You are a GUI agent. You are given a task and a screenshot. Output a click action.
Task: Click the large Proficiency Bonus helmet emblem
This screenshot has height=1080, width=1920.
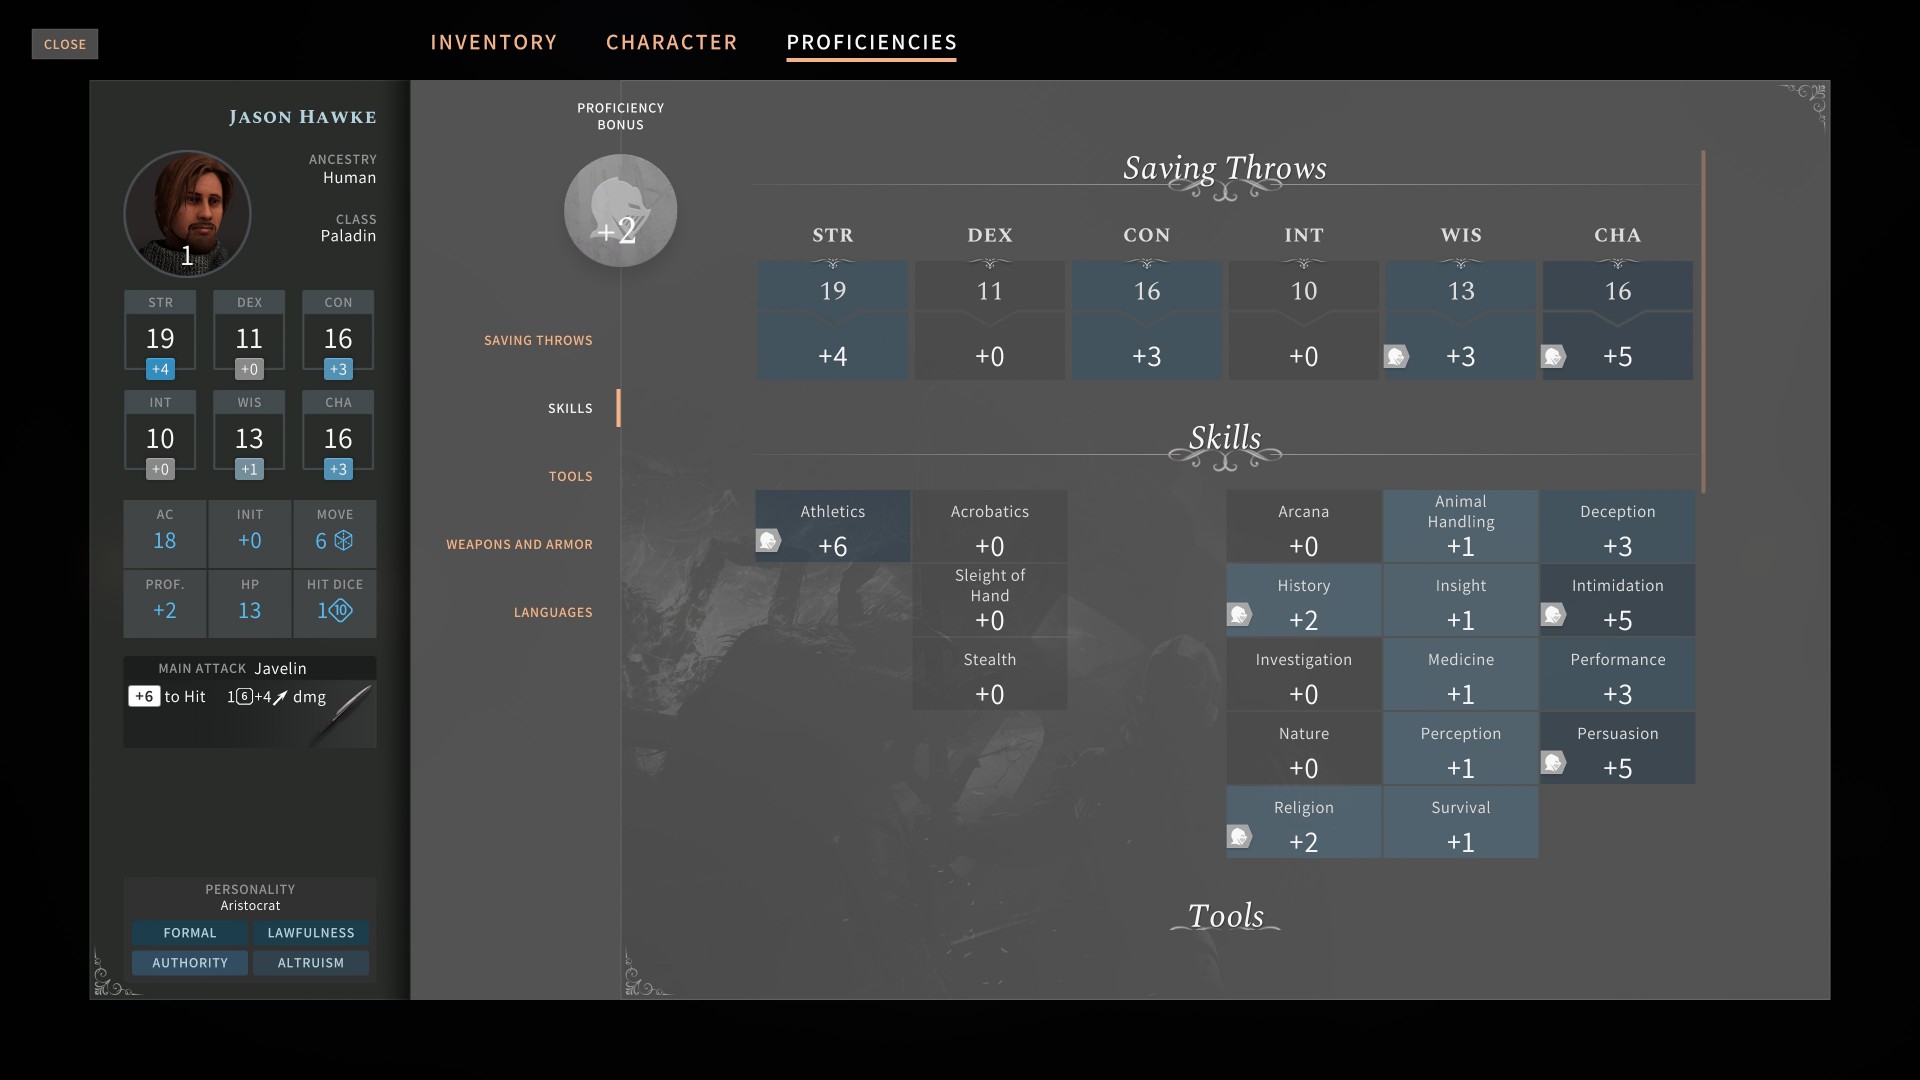pos(620,211)
